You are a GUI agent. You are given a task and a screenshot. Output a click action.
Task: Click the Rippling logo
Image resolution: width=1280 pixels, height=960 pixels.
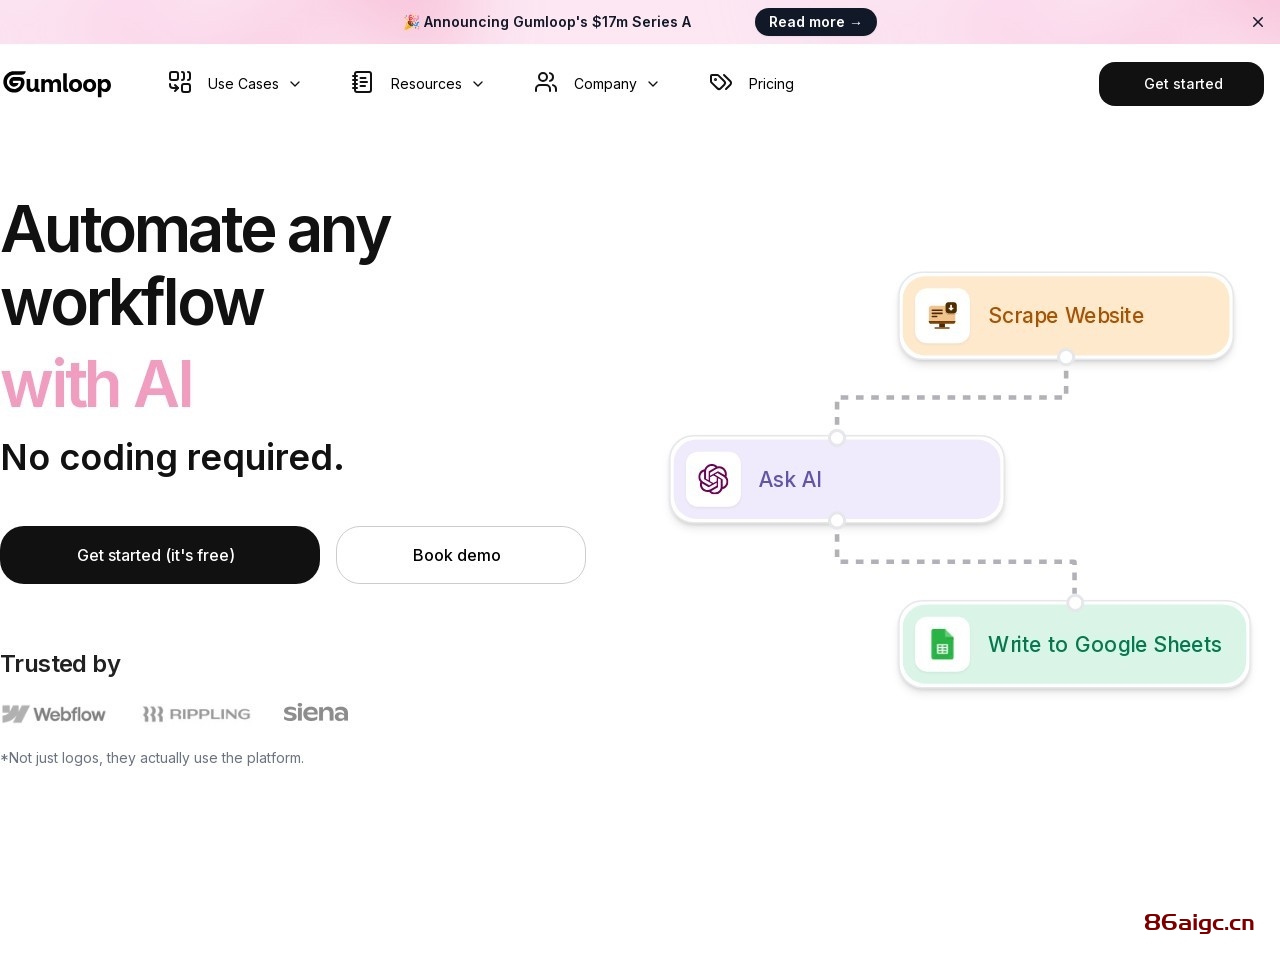[x=196, y=714]
